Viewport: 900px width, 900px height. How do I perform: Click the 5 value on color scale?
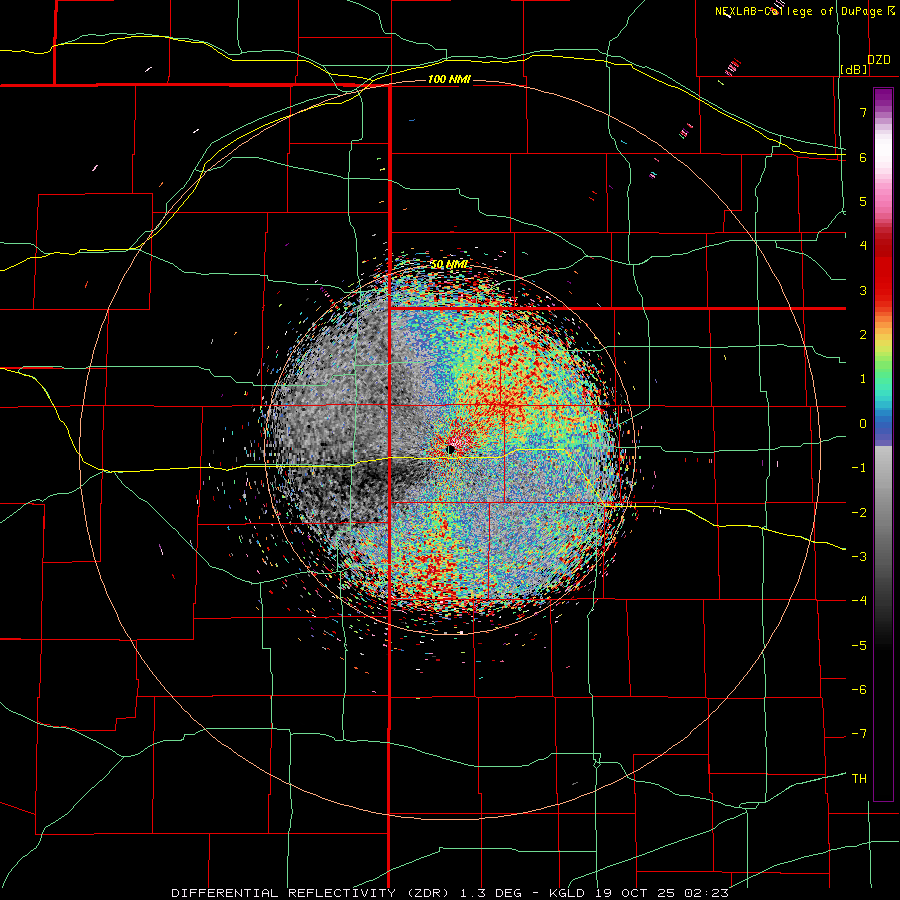(x=863, y=201)
